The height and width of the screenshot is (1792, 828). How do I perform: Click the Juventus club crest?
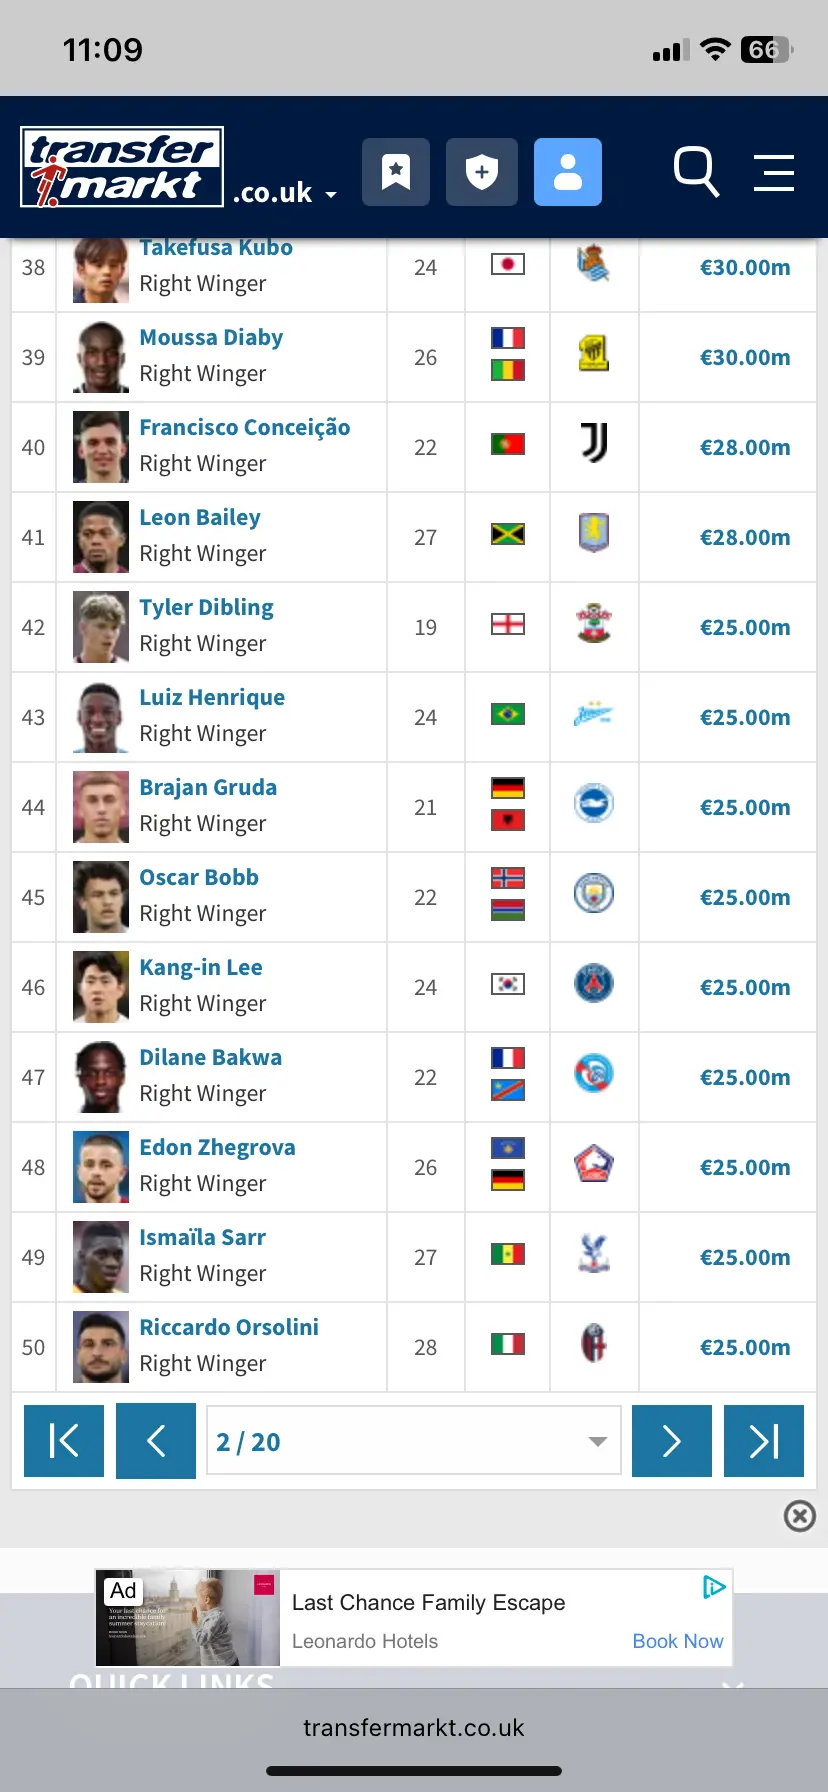(594, 442)
